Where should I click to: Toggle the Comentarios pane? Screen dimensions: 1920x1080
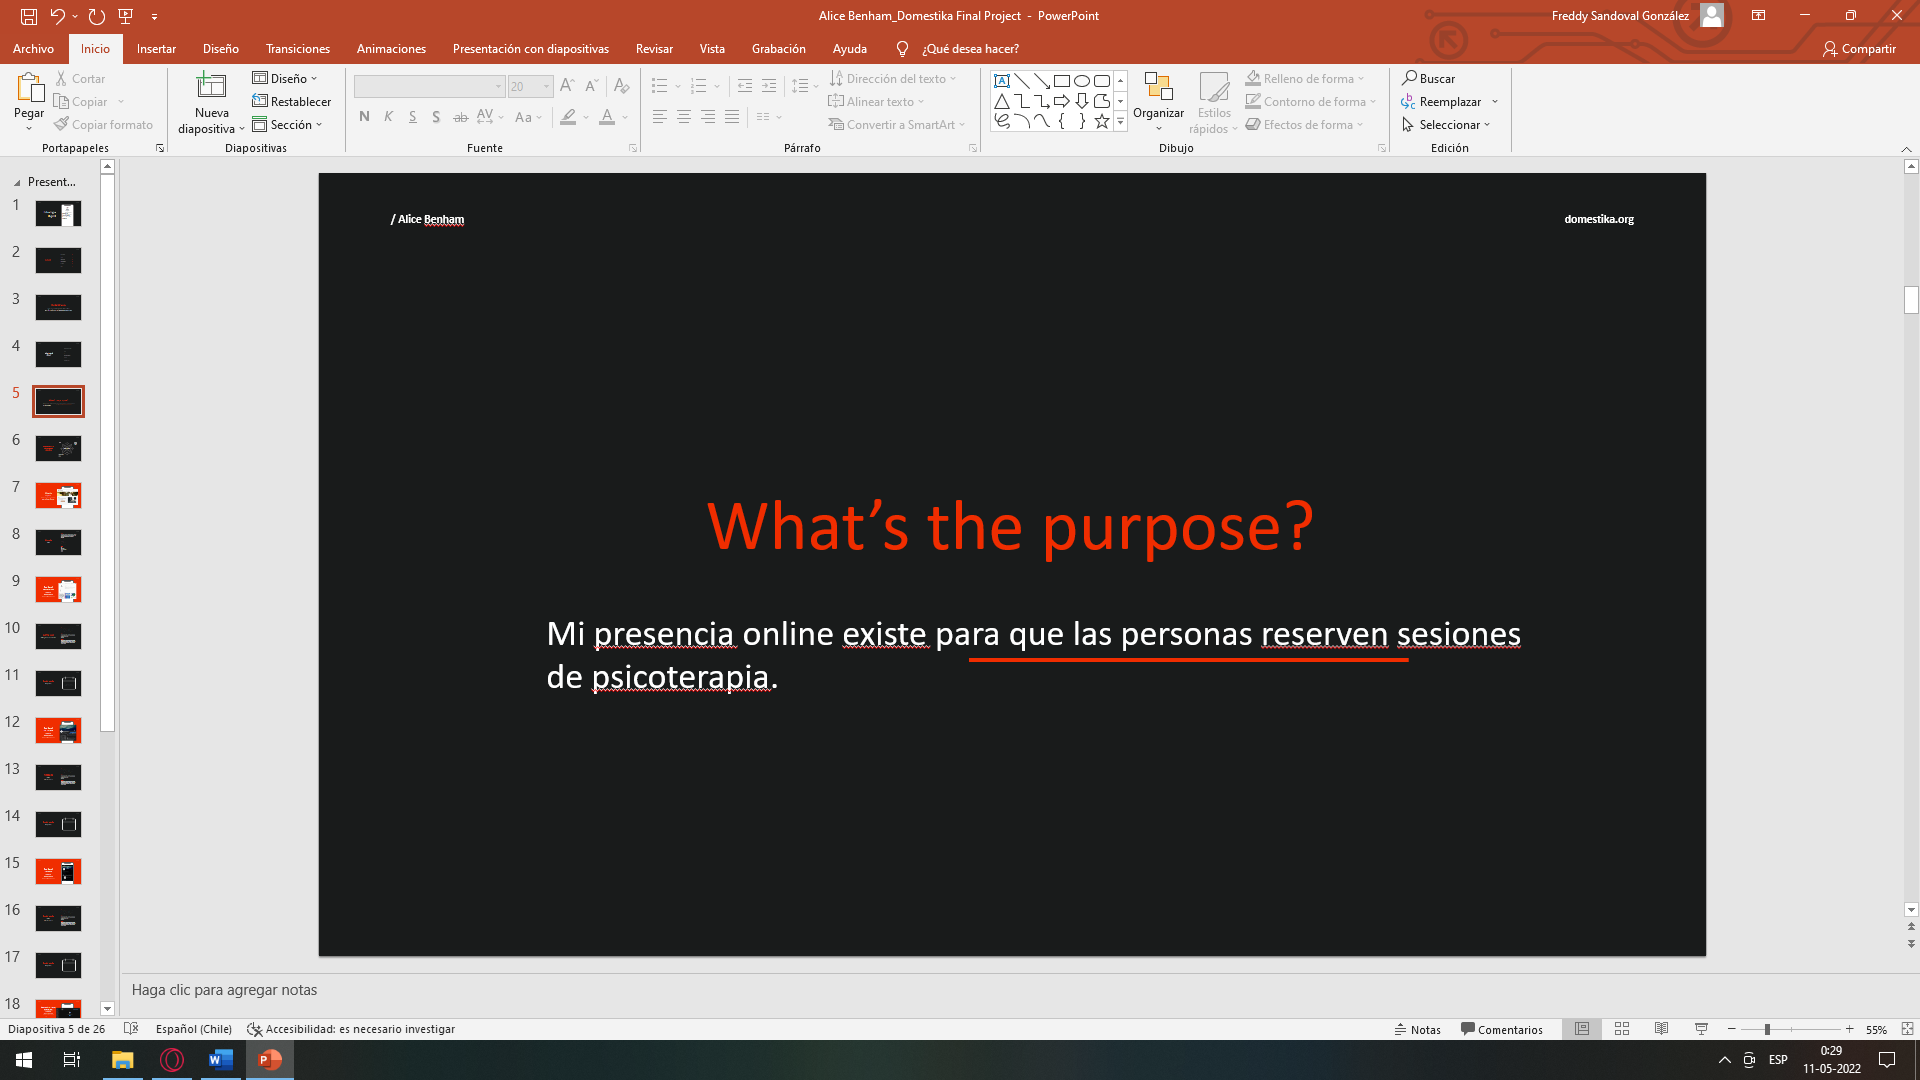pos(1502,1029)
